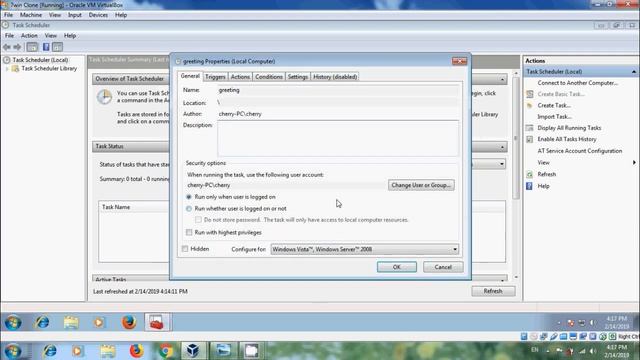Expand the View submenu arrow in Actions pane
Image resolution: width=640 pixels, height=360 pixels.
click(634, 163)
